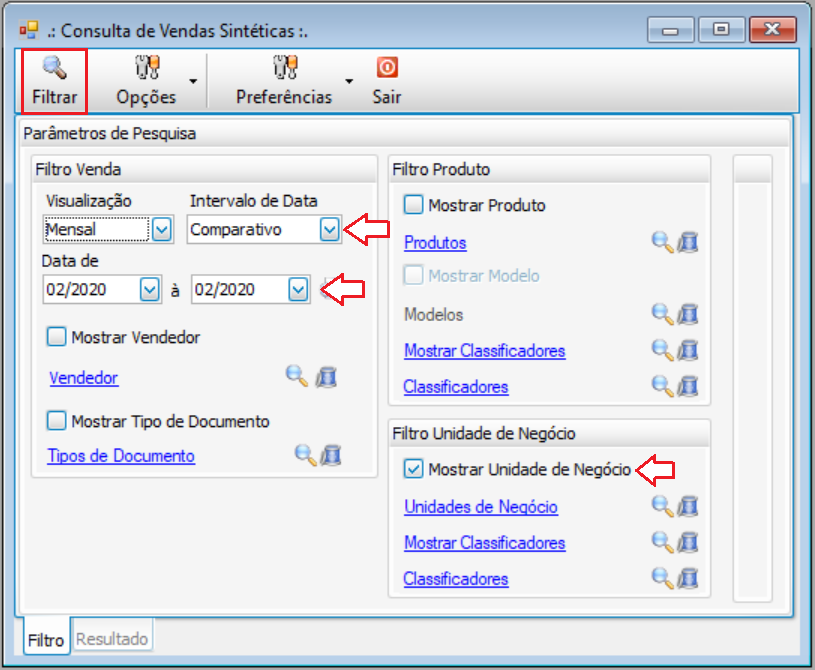The height and width of the screenshot is (670, 815).
Task: Enable the Mostrar Produto checkbox
Action: click(414, 205)
